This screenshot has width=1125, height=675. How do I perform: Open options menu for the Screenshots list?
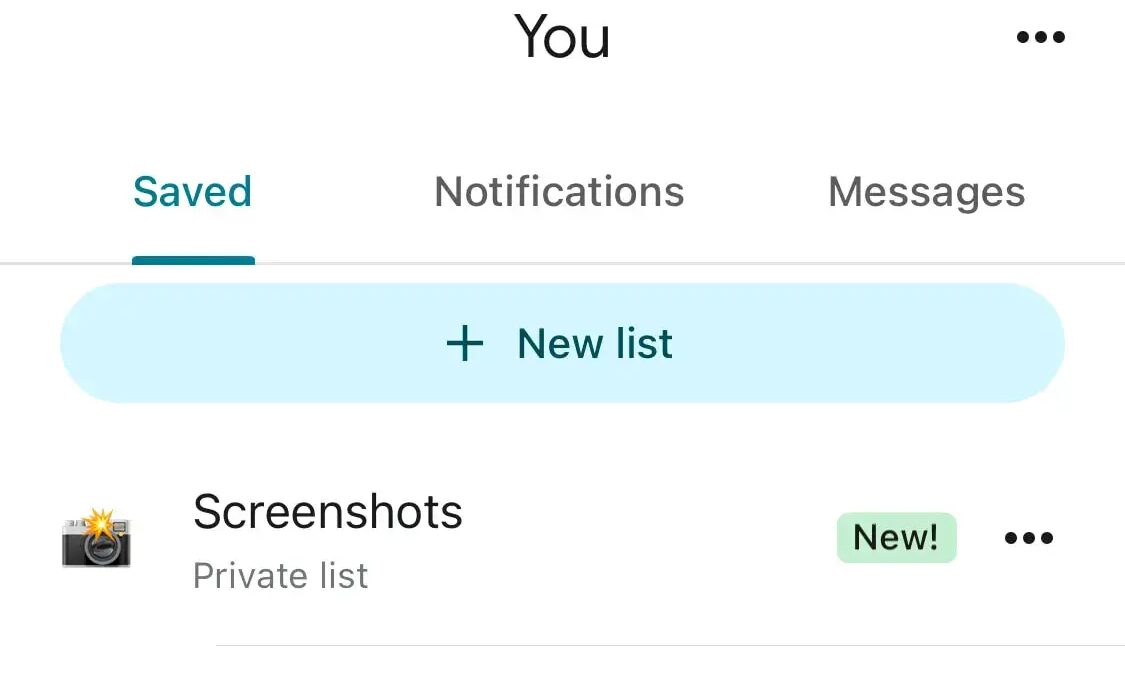tap(1028, 537)
